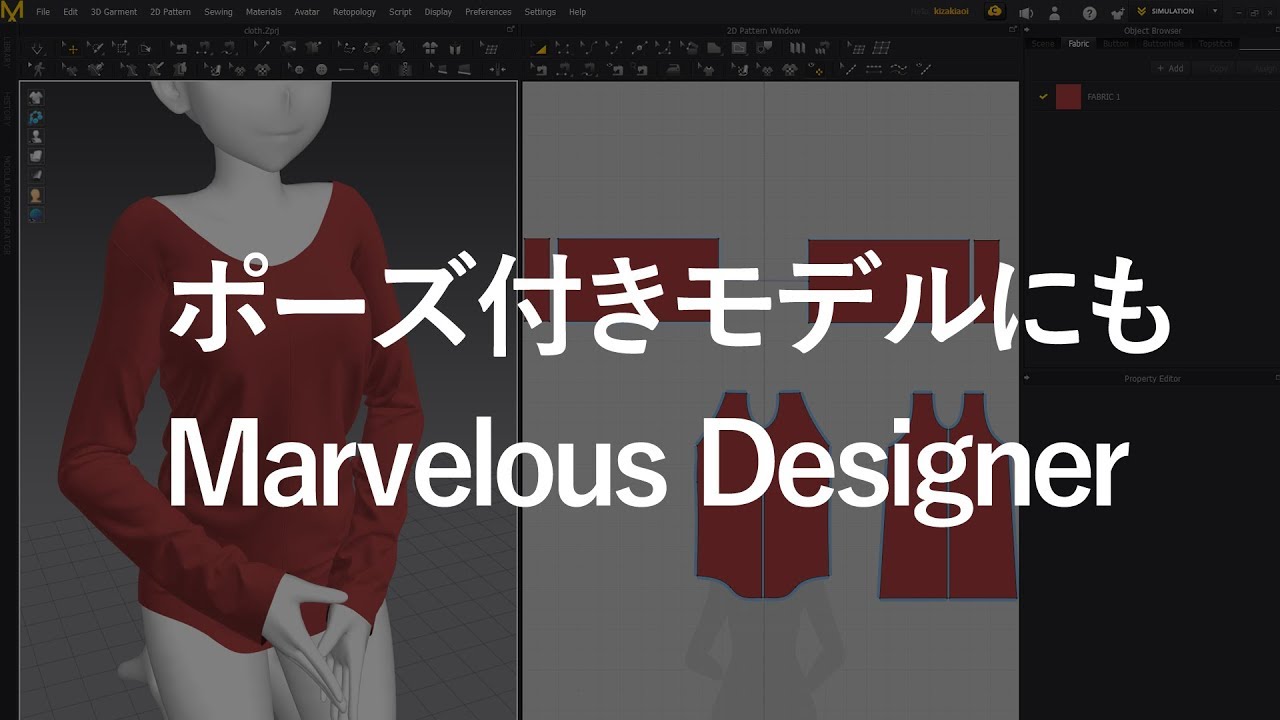The height and width of the screenshot is (720, 1280).
Task: Pop out the 2D Pattern Window
Action: pos(1013,30)
